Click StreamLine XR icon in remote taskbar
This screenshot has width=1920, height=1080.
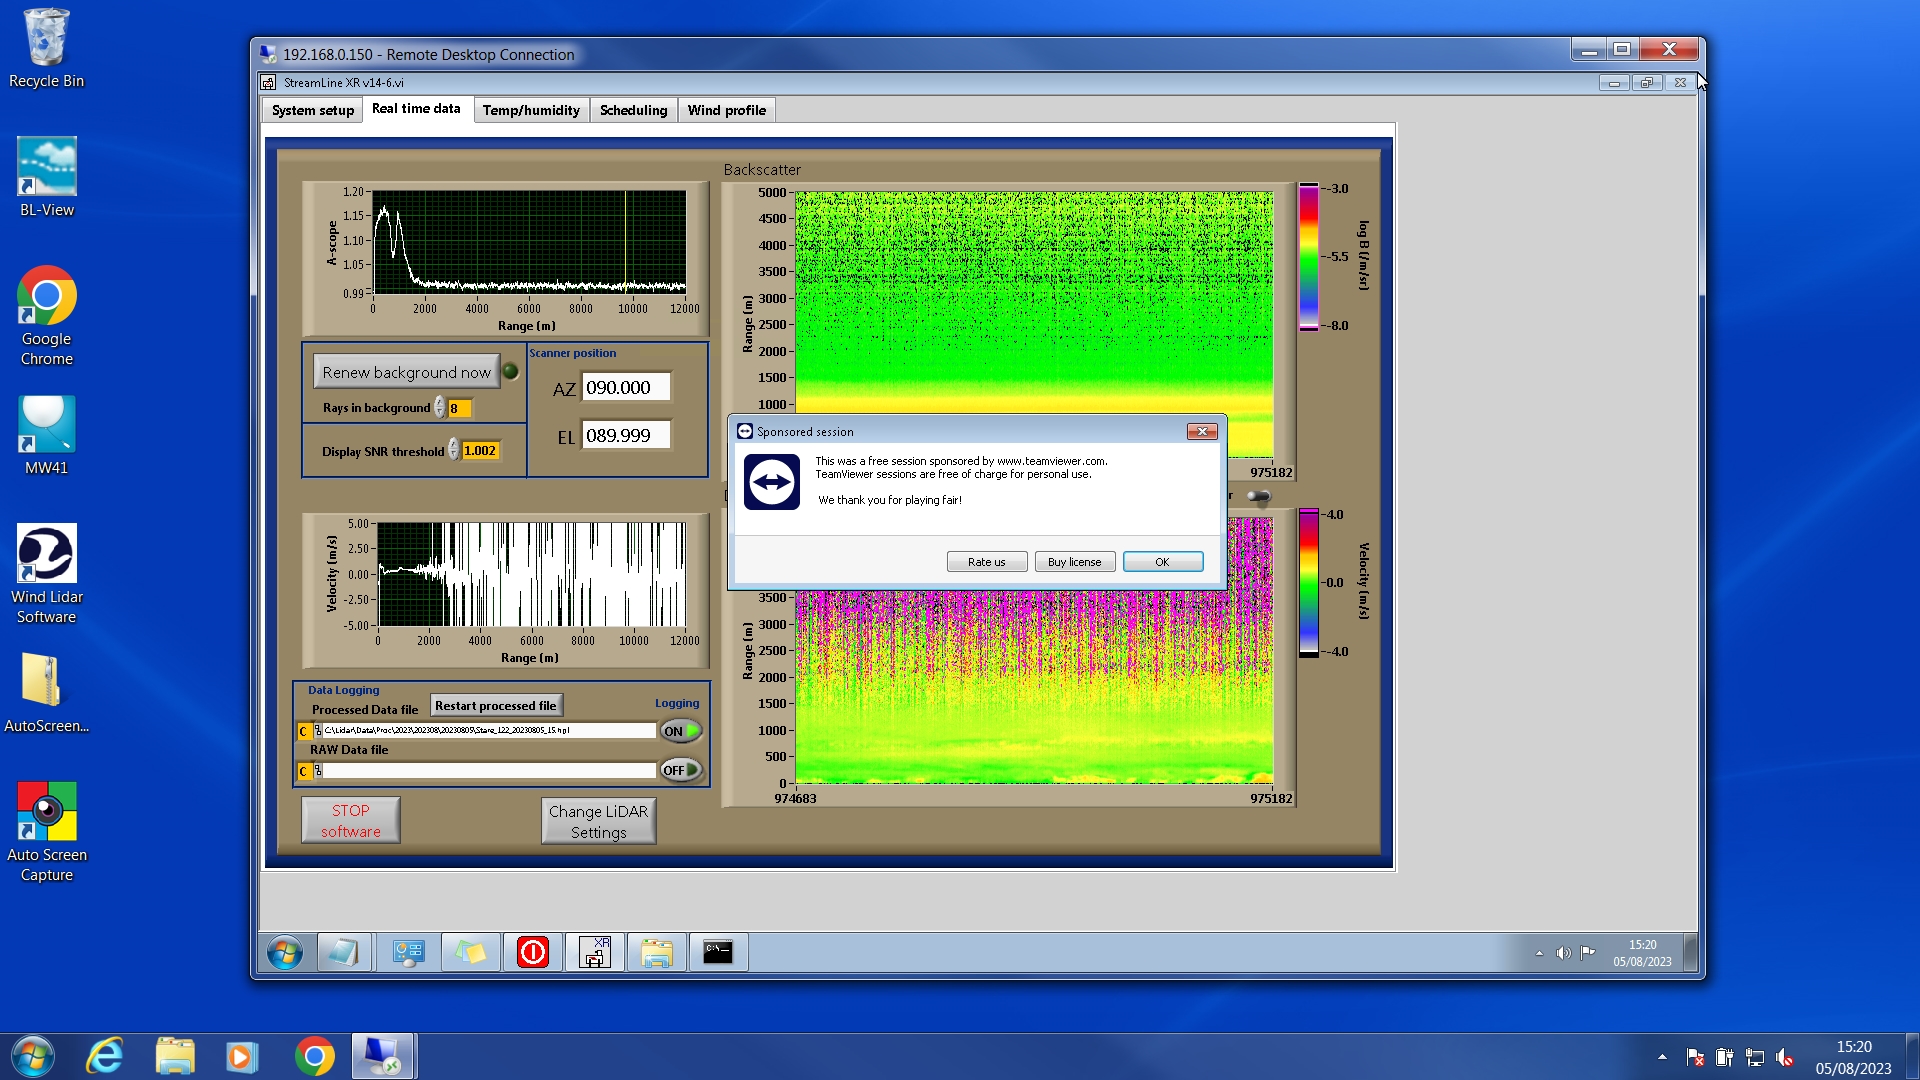tap(595, 952)
